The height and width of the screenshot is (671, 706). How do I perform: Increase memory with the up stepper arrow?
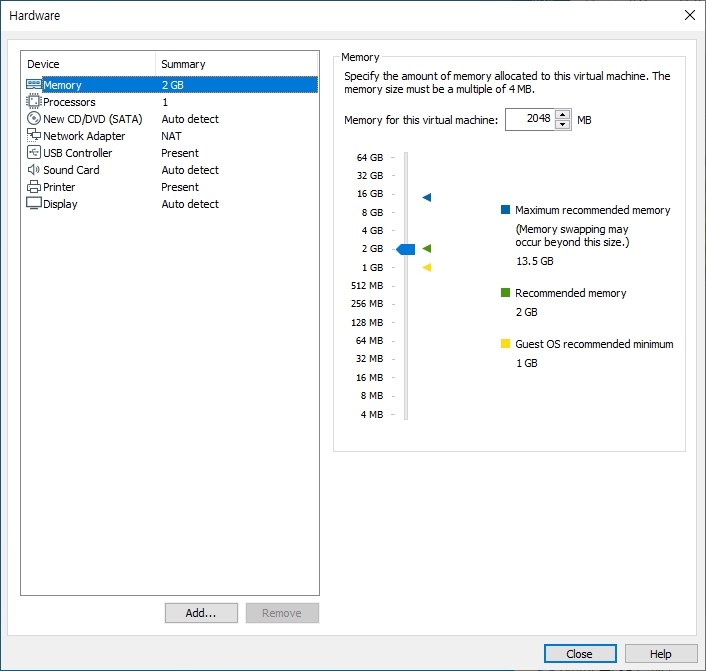(x=562, y=114)
